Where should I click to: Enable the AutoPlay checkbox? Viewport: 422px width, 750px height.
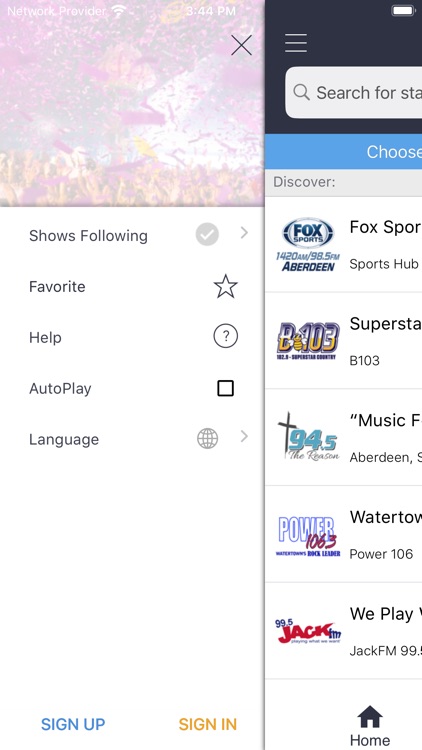click(x=225, y=388)
